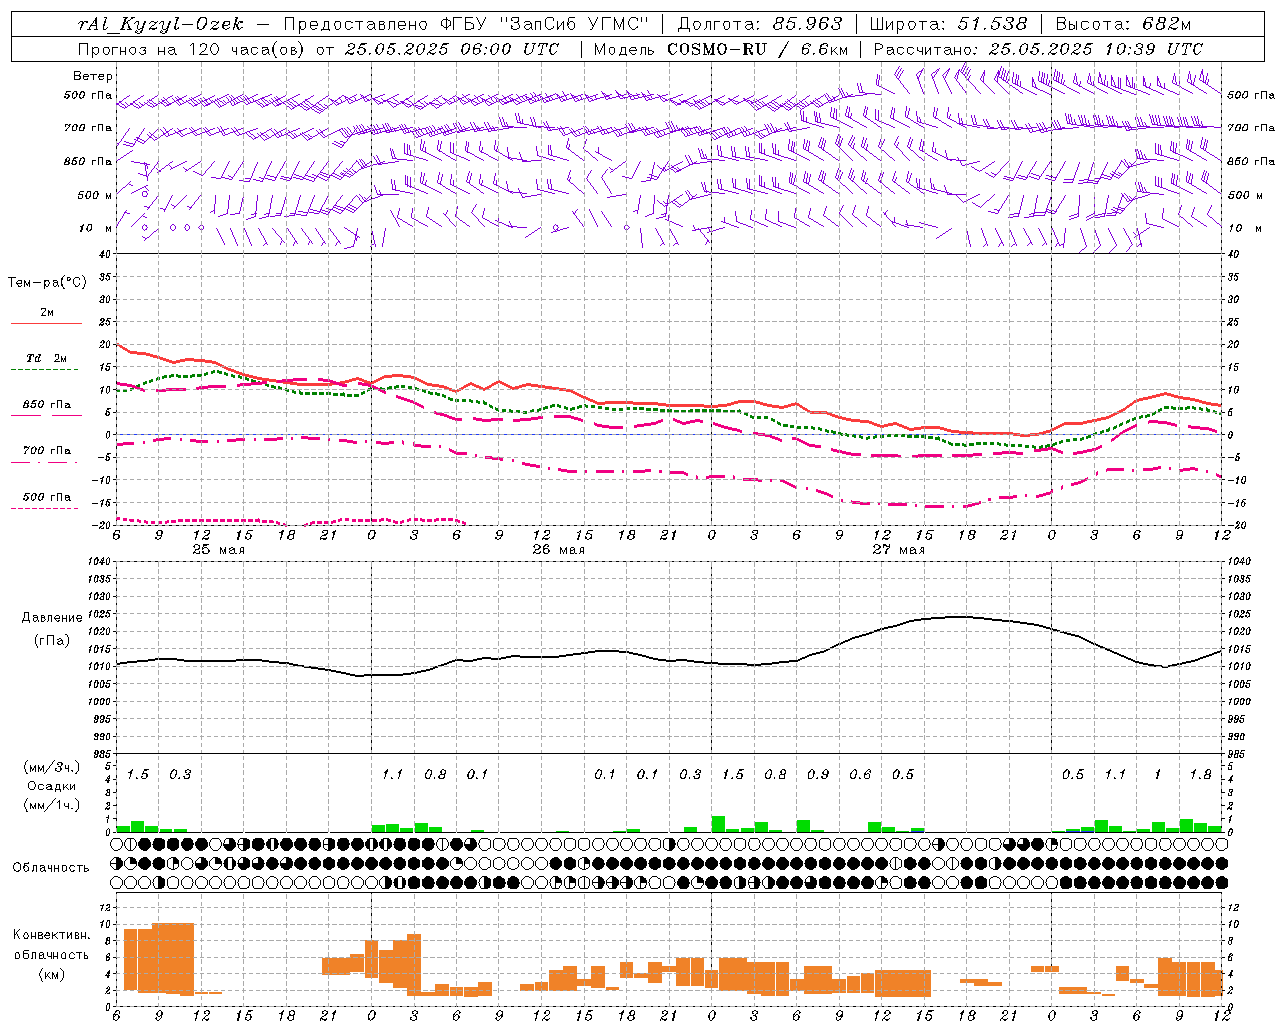Click the Ветер wind panel label
This screenshot has height=1024, width=1280.
click(x=92, y=76)
